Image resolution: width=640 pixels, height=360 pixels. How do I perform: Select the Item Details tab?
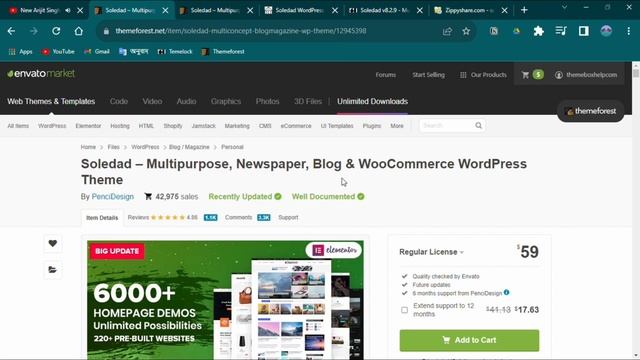pos(102,218)
